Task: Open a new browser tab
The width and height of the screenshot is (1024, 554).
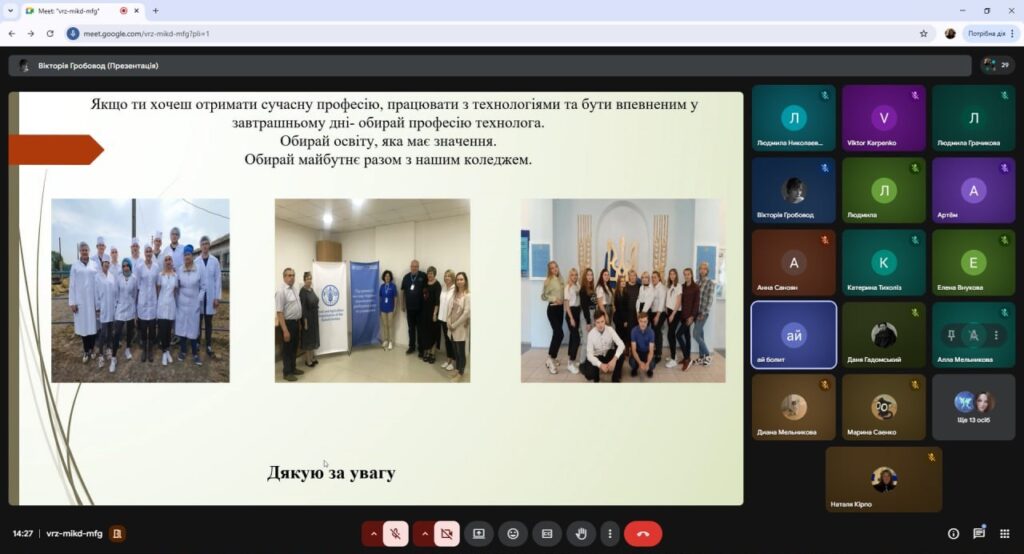Action: pos(155,10)
